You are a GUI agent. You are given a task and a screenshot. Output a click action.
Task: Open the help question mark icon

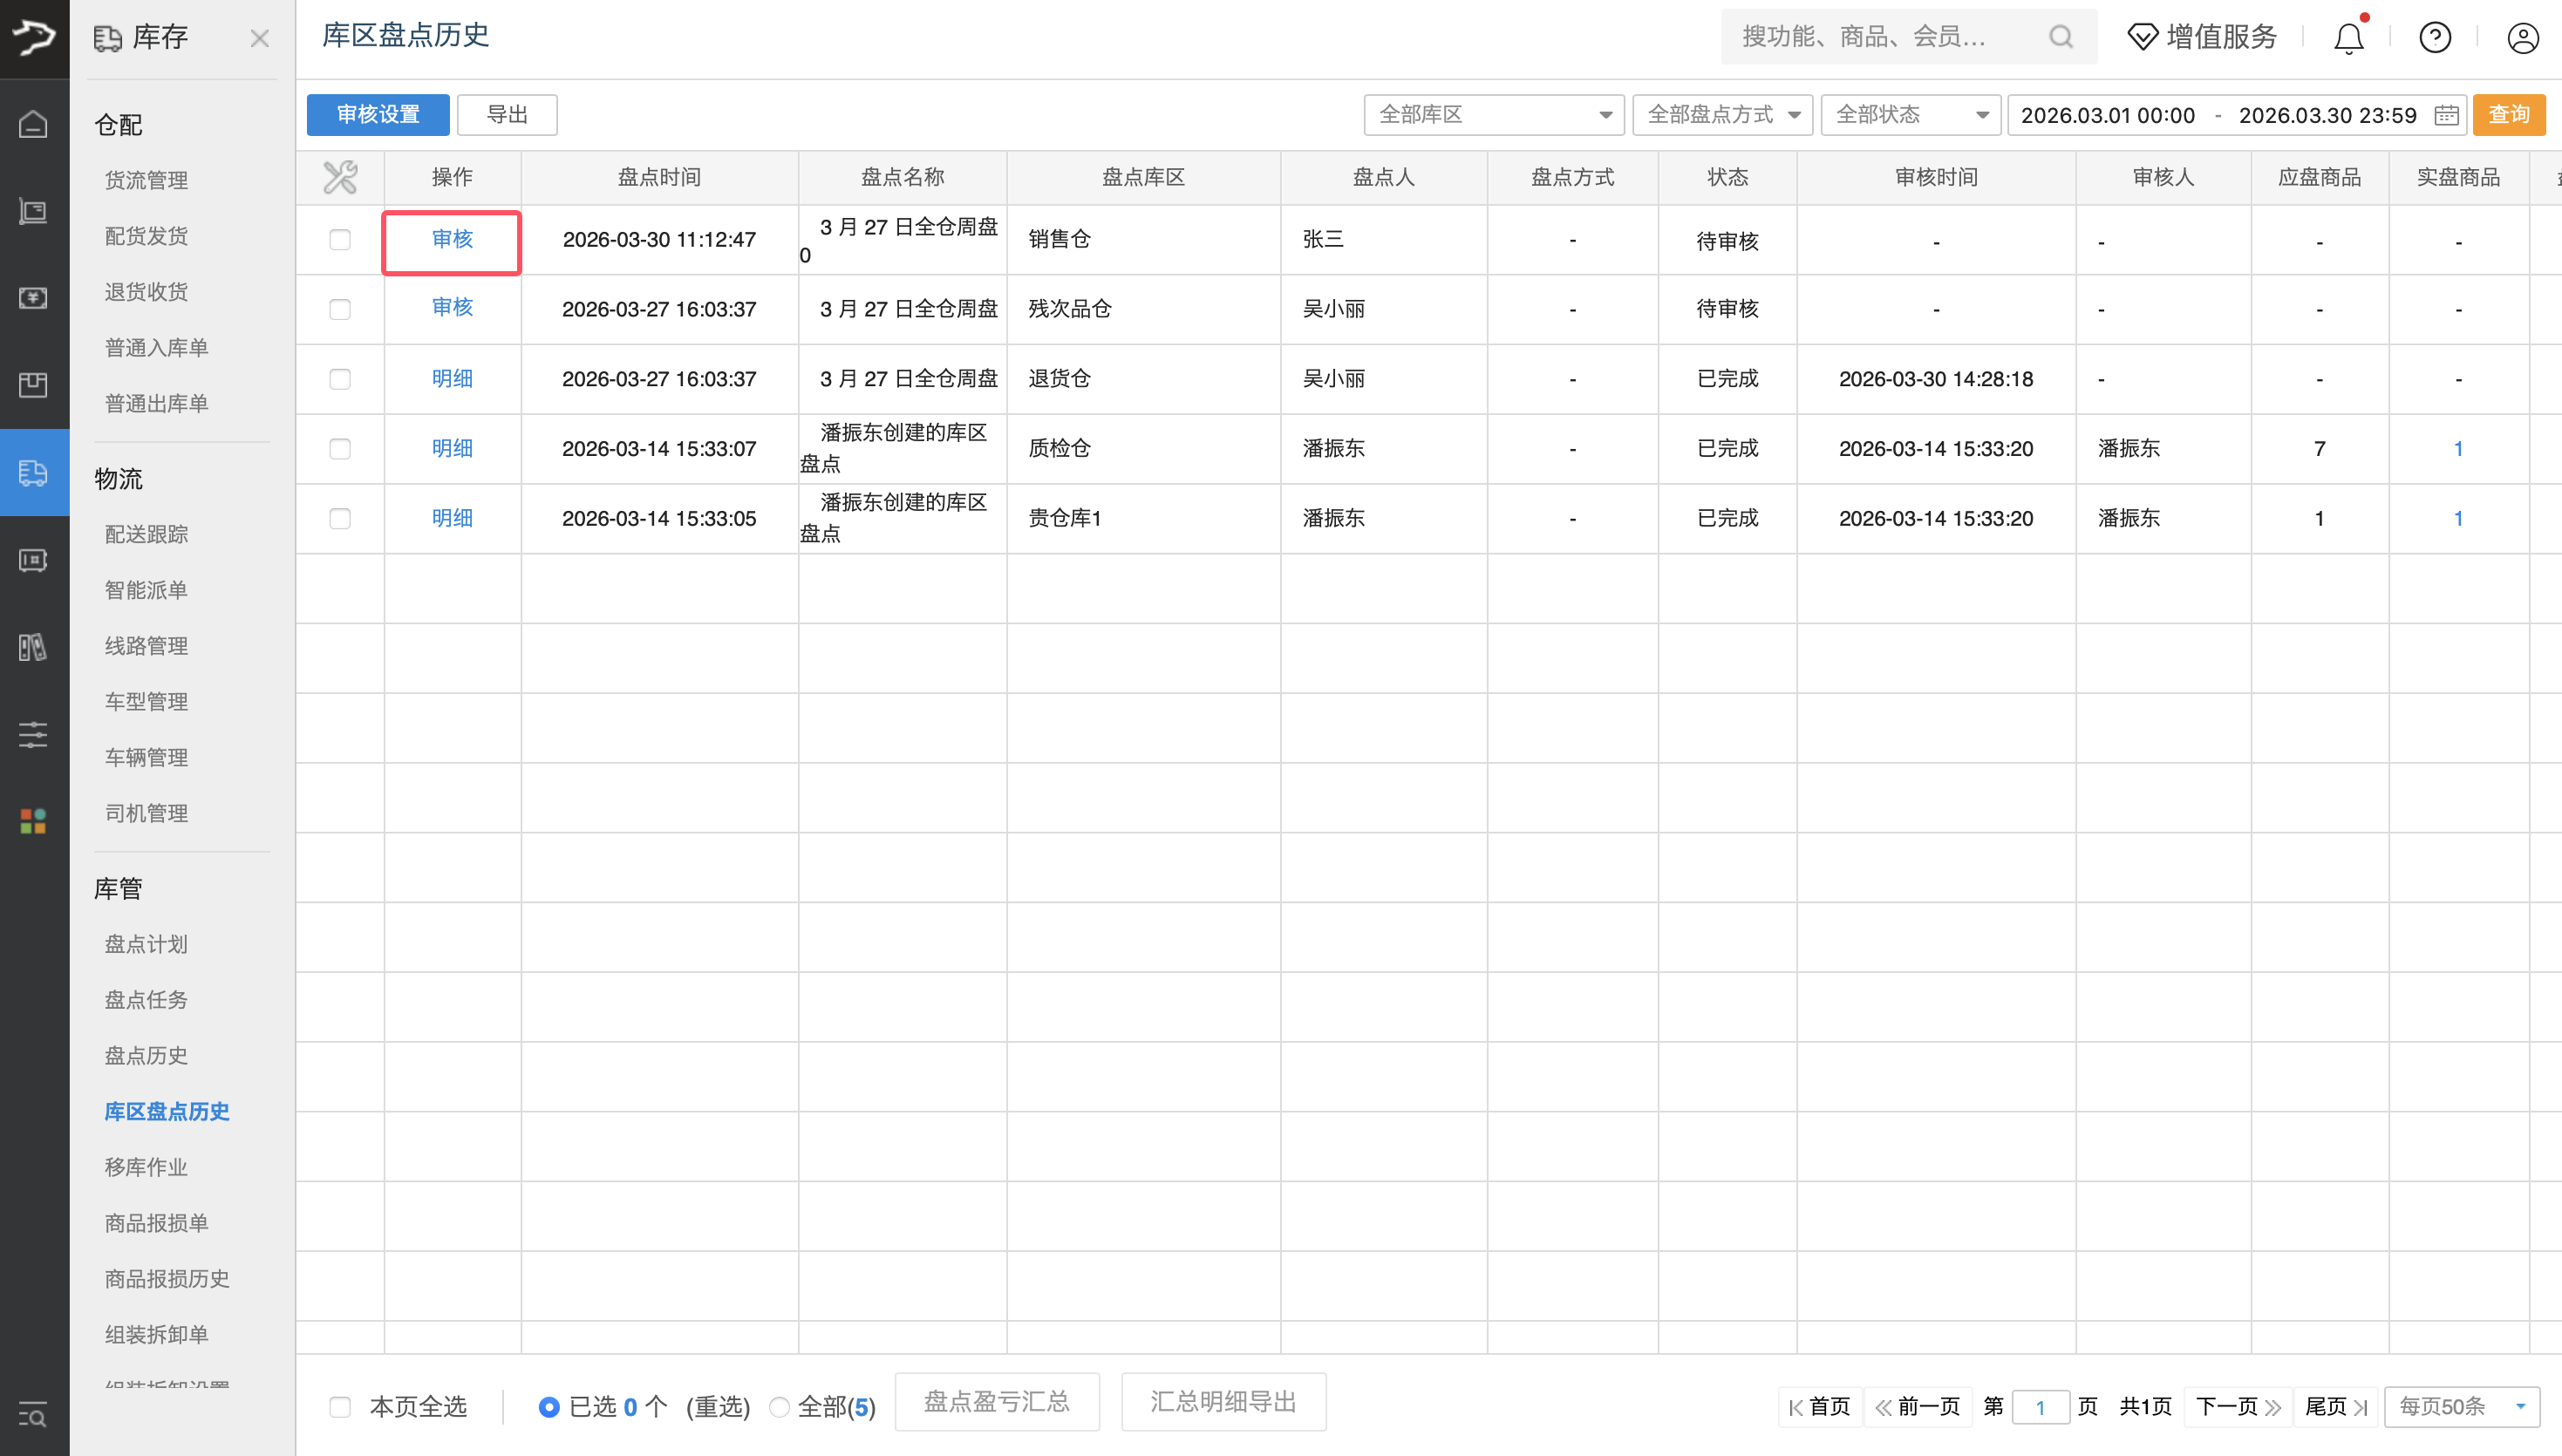point(2434,38)
